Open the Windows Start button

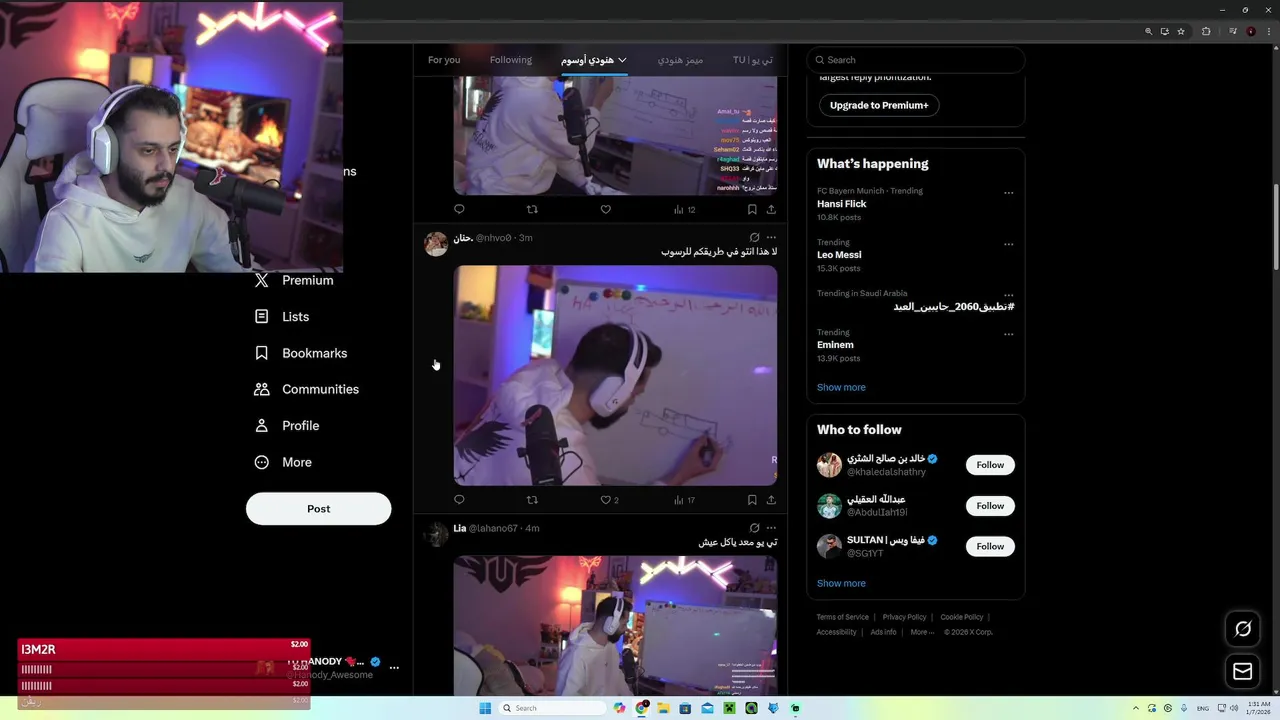point(485,708)
